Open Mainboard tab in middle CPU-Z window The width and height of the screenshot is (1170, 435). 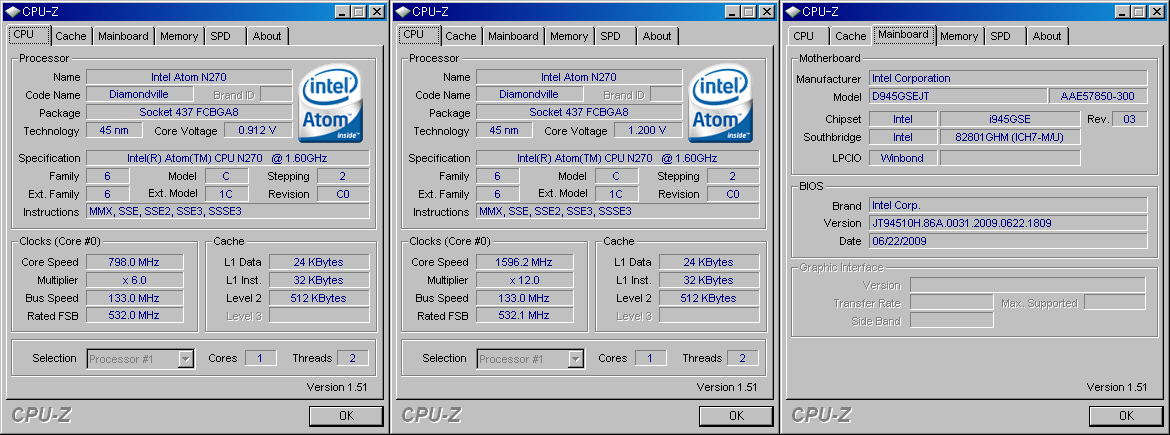pyautogui.click(x=513, y=36)
